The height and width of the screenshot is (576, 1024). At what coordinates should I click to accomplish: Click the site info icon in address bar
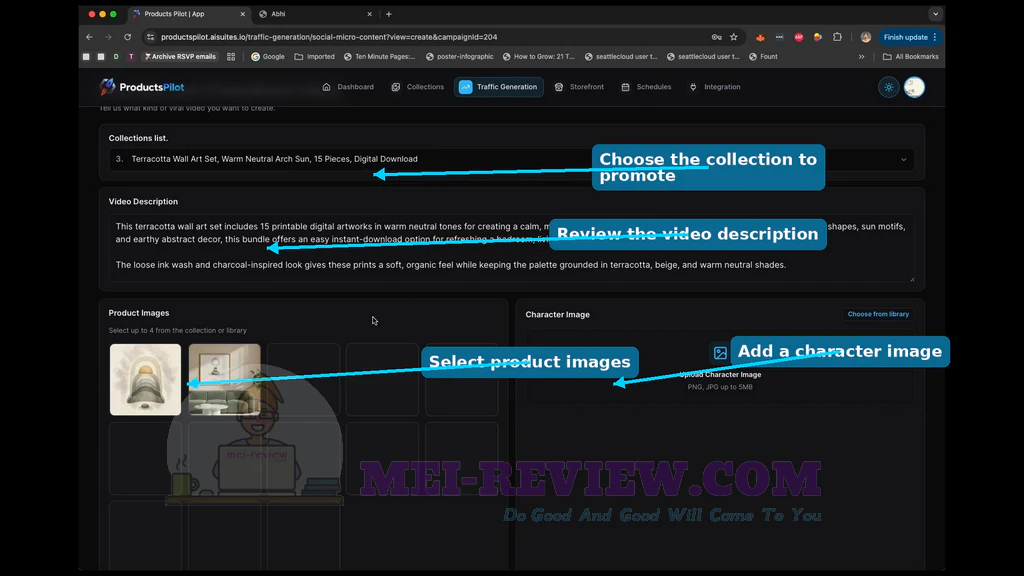151,37
